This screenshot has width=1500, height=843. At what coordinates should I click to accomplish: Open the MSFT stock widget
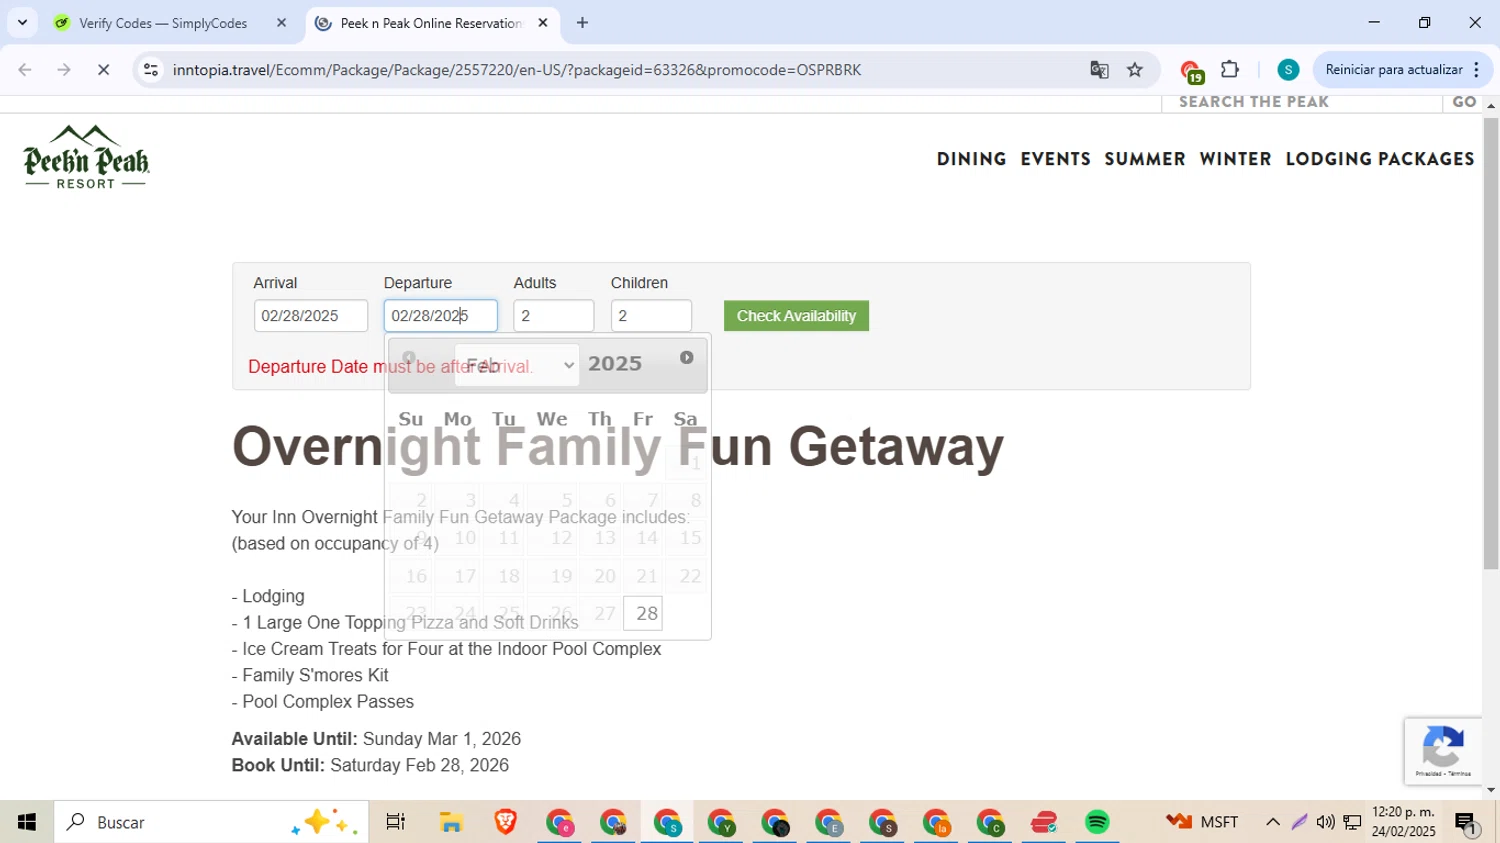click(x=1202, y=822)
